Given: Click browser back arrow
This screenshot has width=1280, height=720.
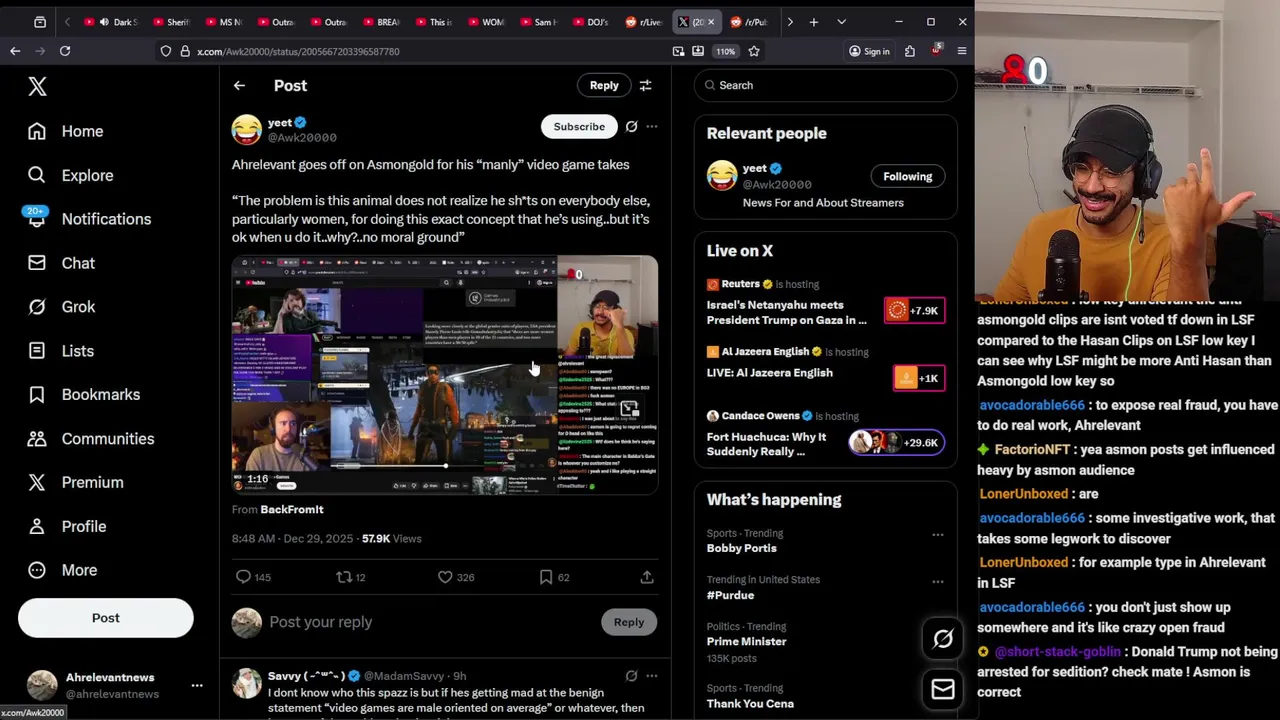Looking at the screenshot, I should click(15, 51).
